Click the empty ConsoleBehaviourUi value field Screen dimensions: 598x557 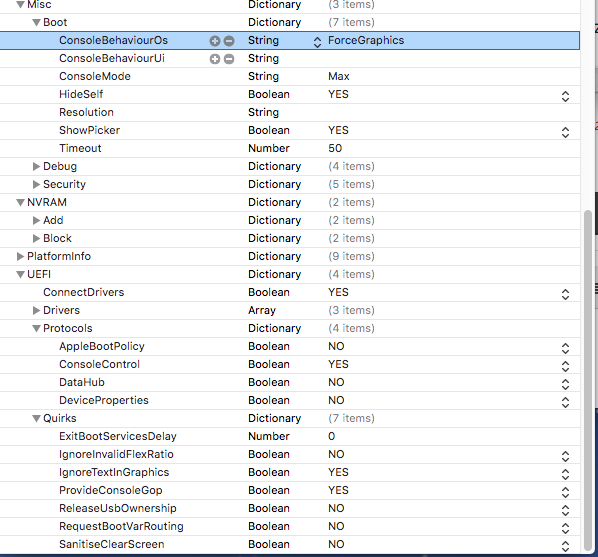pyautogui.click(x=452, y=58)
